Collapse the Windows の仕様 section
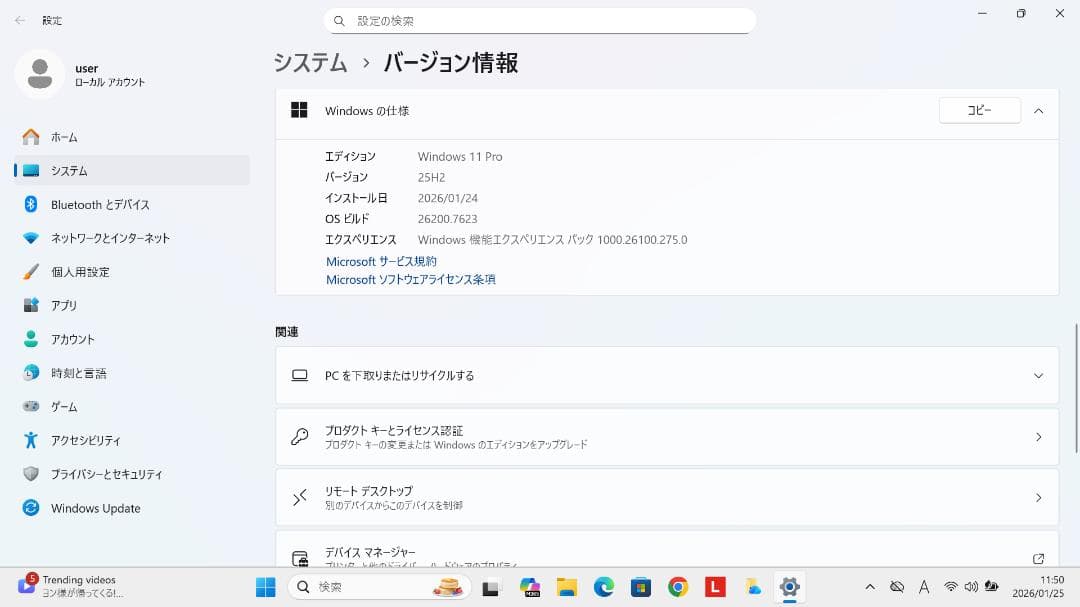Screen dimensions: 1080x607 [x=1038, y=111]
